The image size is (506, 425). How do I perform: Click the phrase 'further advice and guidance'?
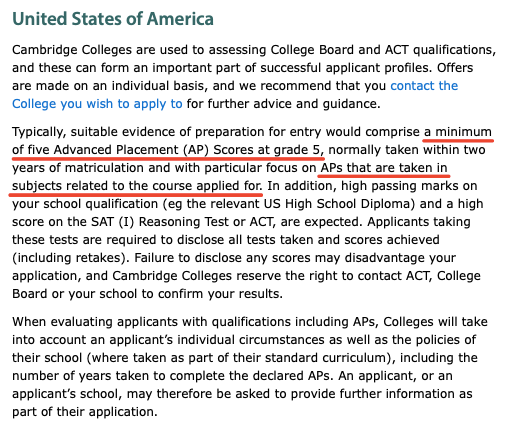coord(292,104)
